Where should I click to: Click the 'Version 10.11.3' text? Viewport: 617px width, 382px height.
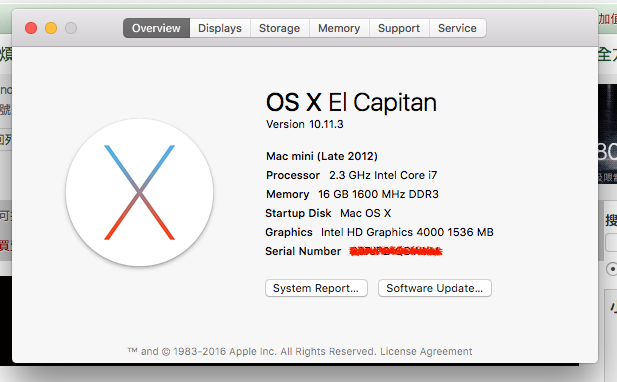pyautogui.click(x=305, y=124)
